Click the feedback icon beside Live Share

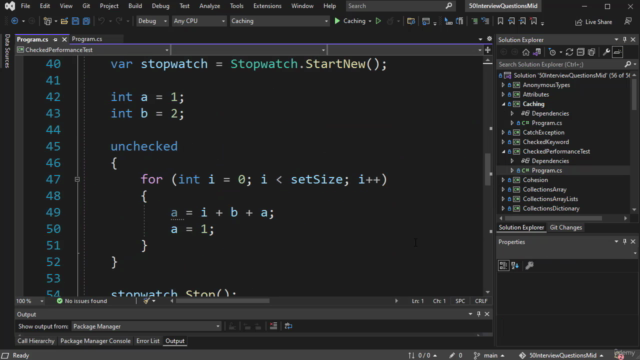[x=628, y=21]
